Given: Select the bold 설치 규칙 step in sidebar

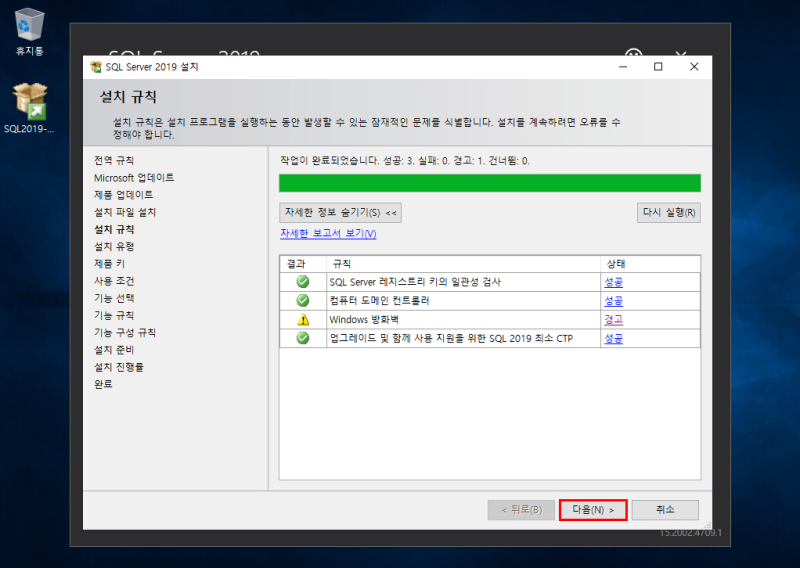Looking at the screenshot, I should [114, 230].
